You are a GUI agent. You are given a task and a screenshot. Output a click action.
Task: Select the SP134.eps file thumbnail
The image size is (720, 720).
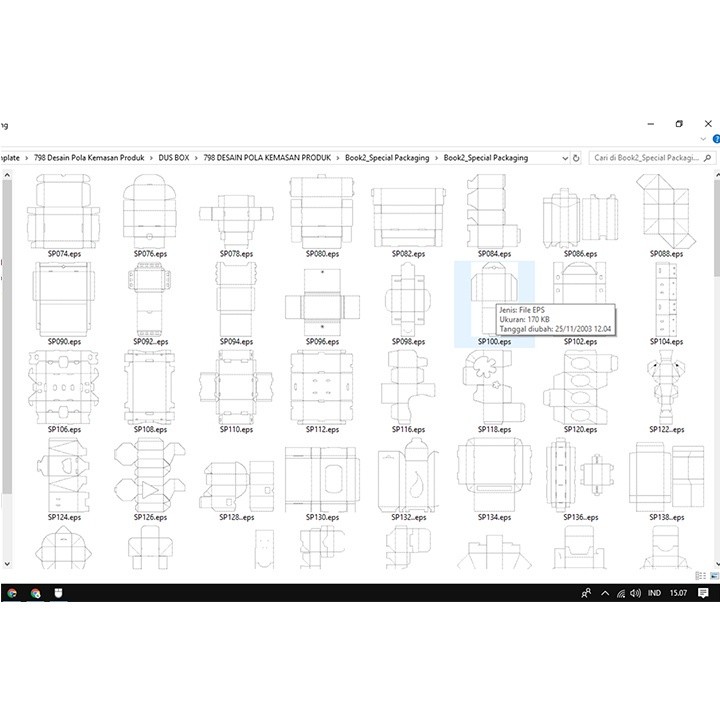click(494, 475)
